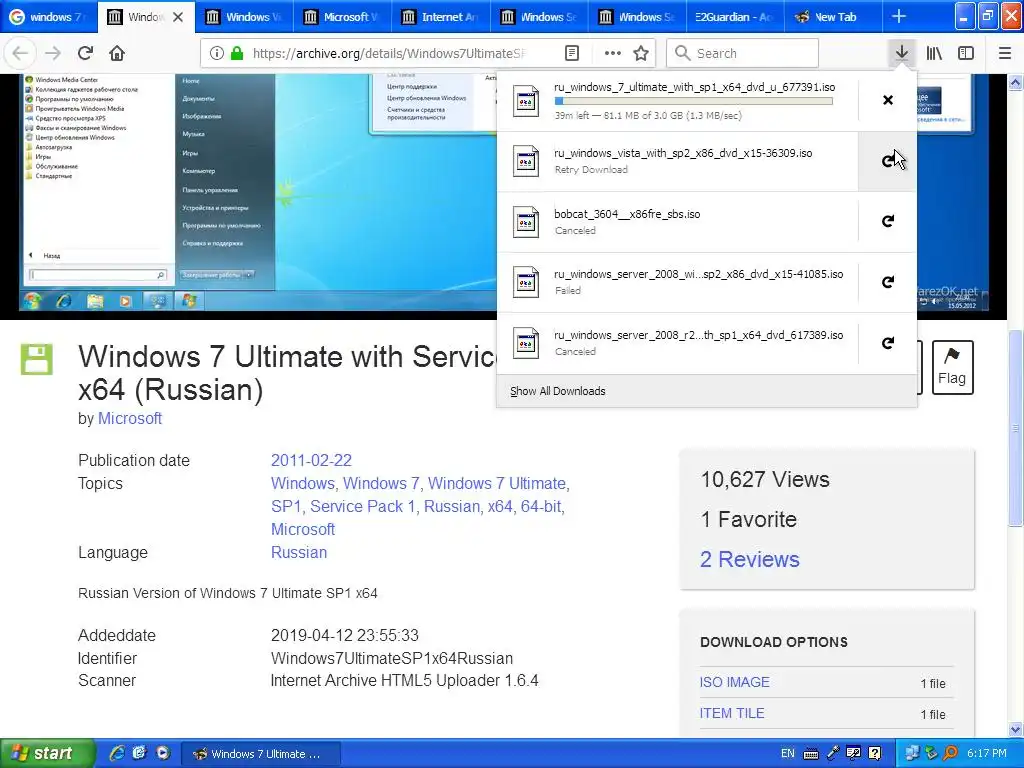The width and height of the screenshot is (1024, 768).
Task: Open Windows 7 Ultimate taskbar window button
Action: click(x=260, y=754)
